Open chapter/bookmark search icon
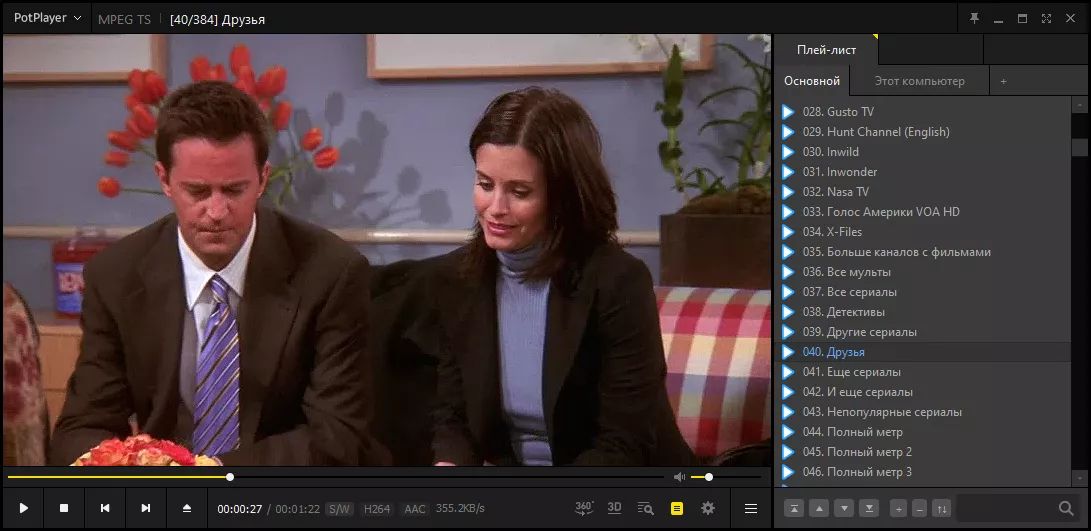The image size is (1091, 531). (646, 509)
